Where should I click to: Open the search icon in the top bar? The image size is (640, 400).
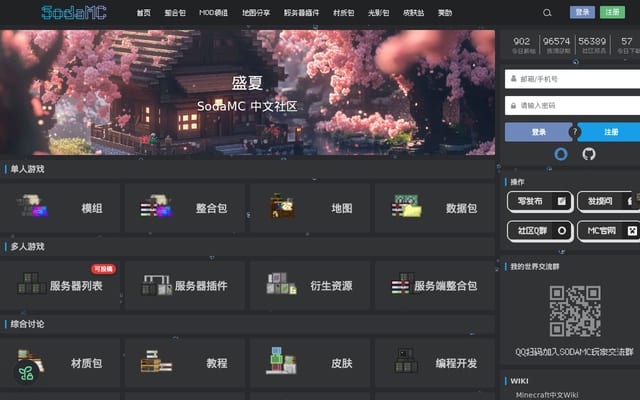(547, 13)
